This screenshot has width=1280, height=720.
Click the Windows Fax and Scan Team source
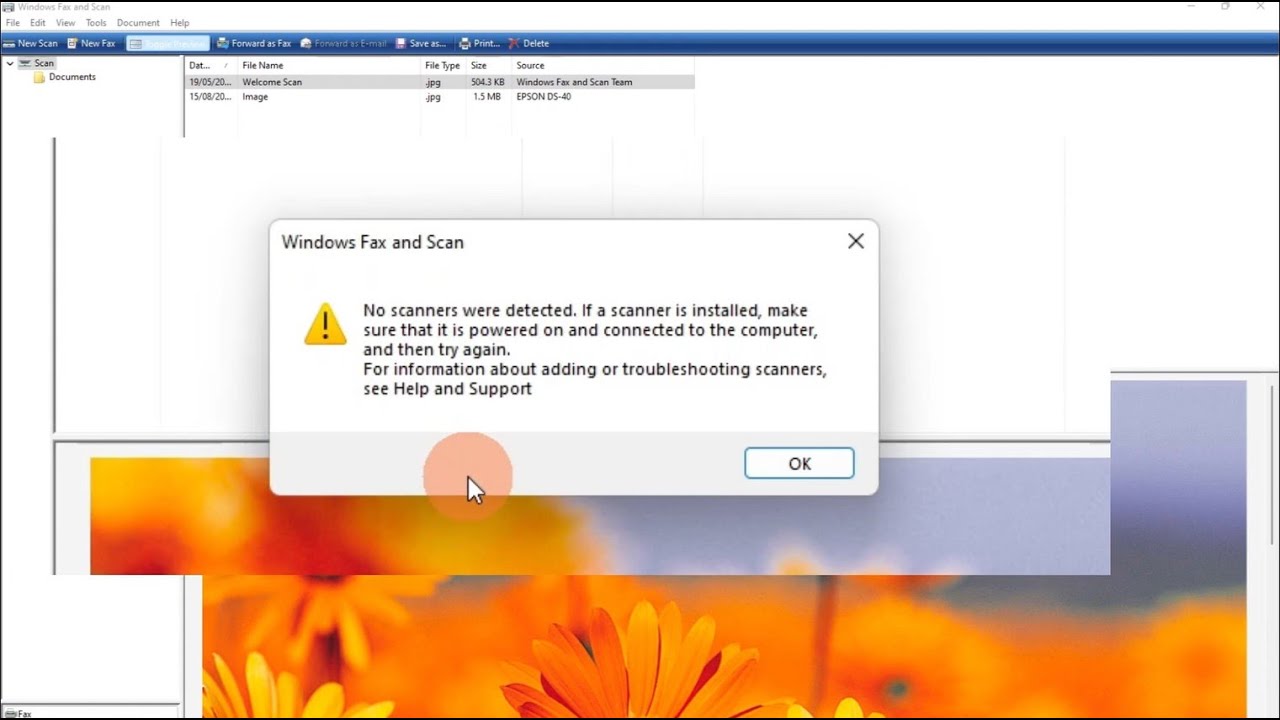[x=574, y=82]
